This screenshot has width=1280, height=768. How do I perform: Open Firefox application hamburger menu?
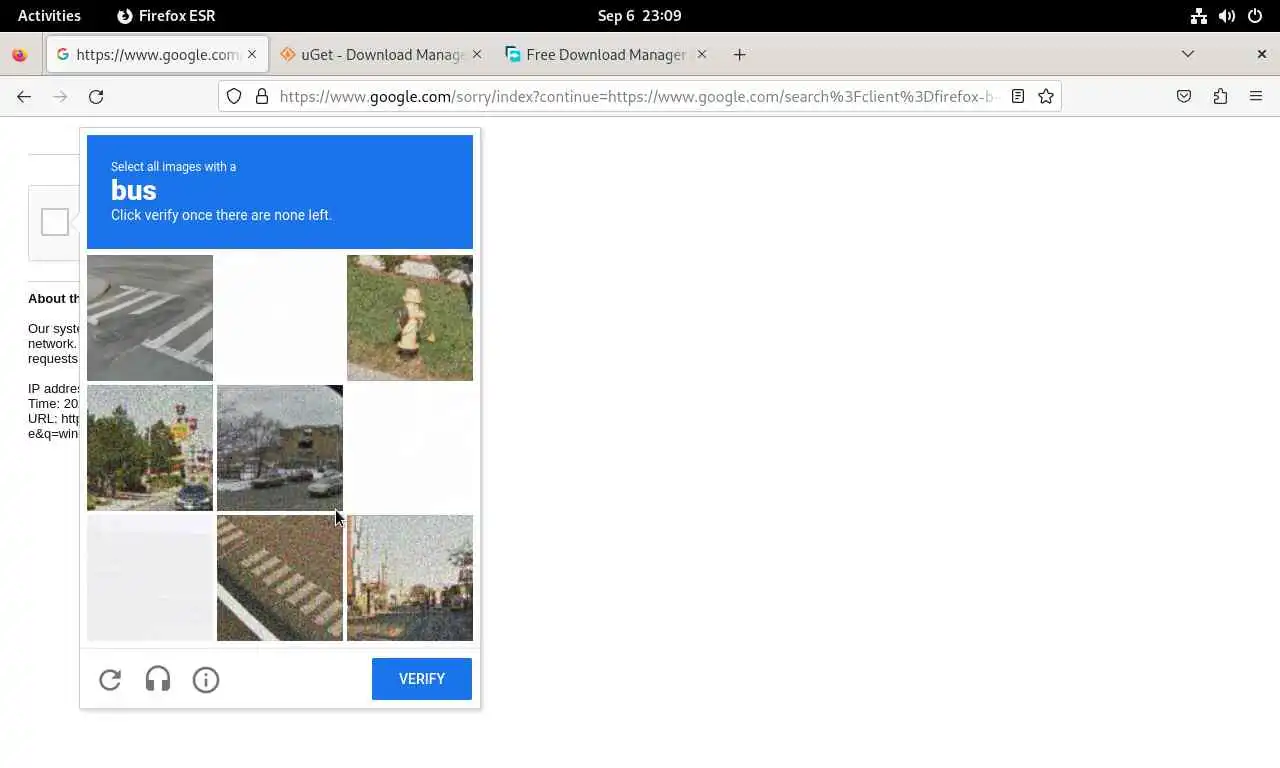coord(1256,96)
